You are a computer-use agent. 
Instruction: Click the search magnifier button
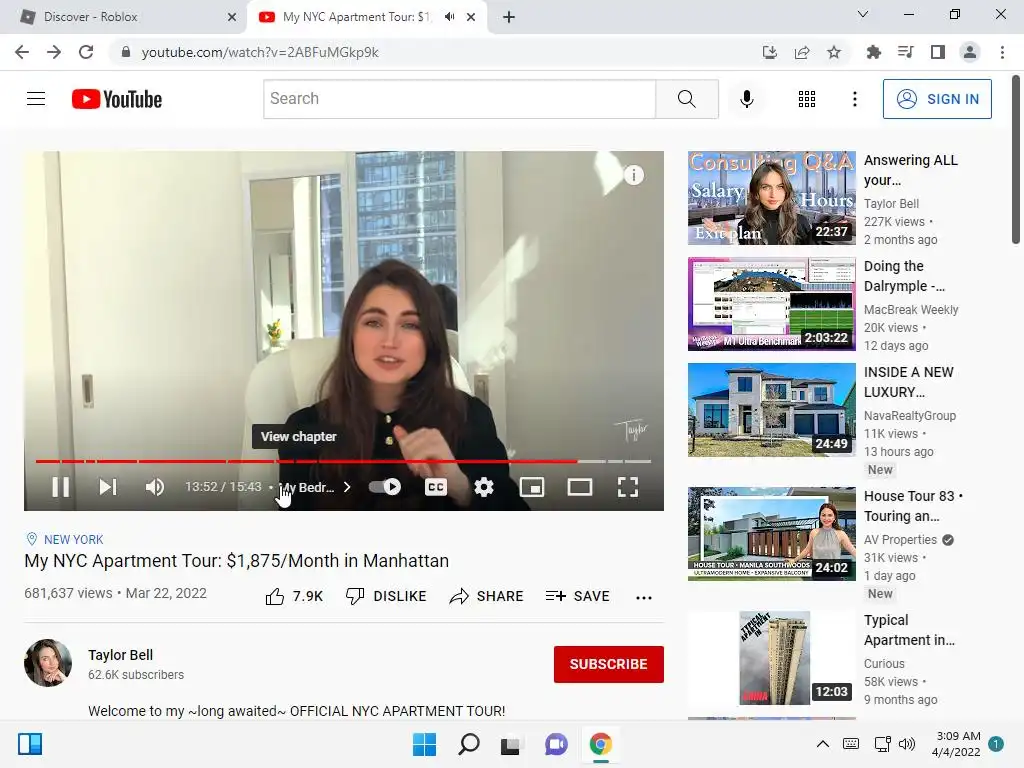point(686,99)
